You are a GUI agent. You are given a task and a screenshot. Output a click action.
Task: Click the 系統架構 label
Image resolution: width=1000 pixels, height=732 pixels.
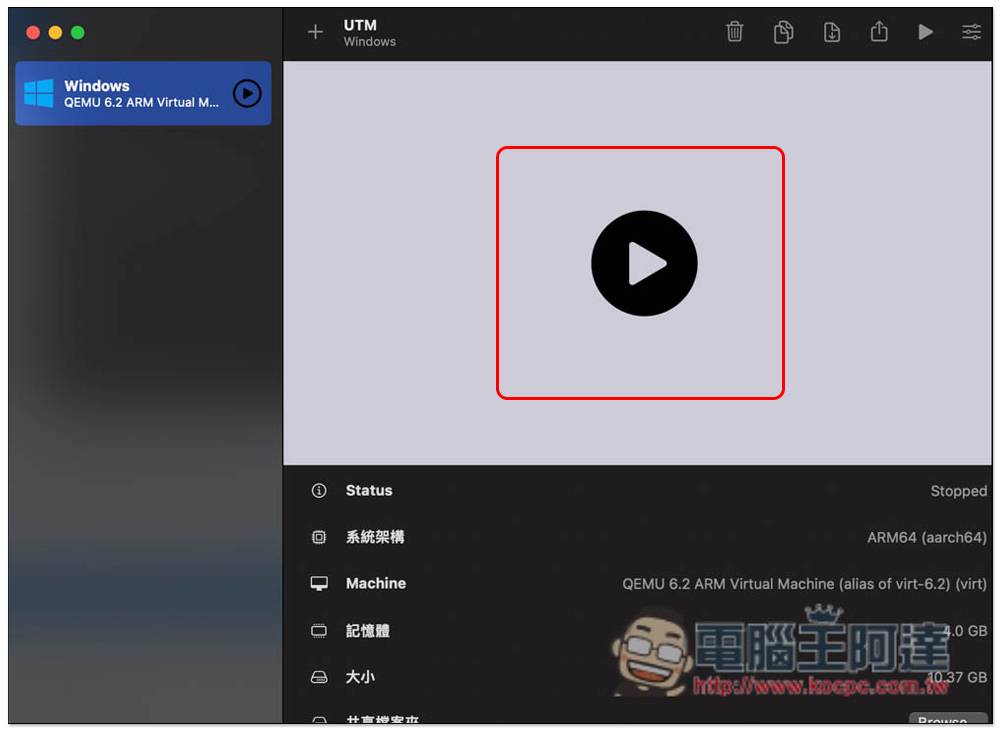[x=375, y=537]
